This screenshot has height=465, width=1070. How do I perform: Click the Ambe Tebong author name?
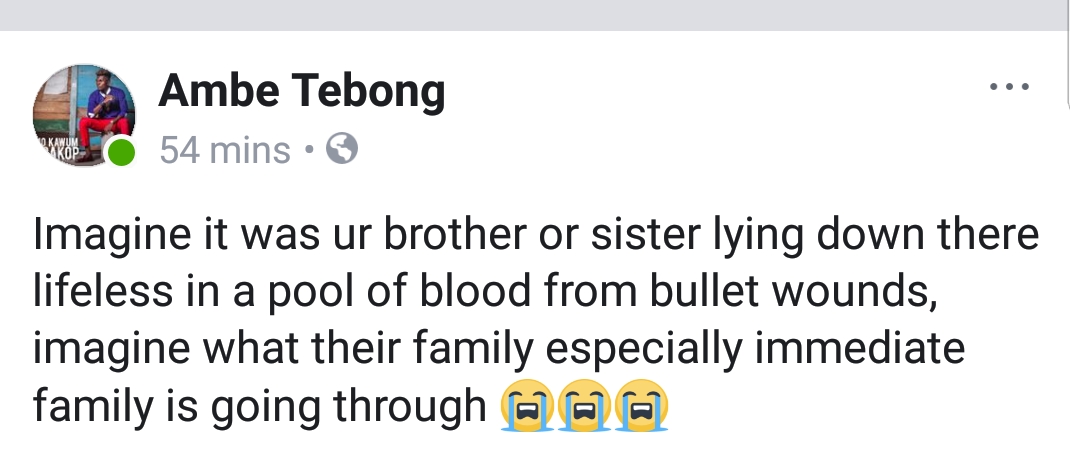(301, 92)
